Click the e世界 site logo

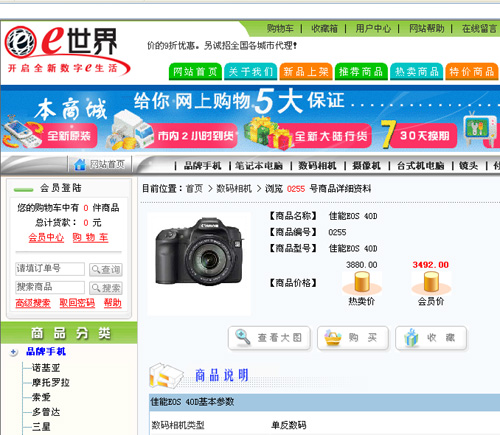coord(67,50)
